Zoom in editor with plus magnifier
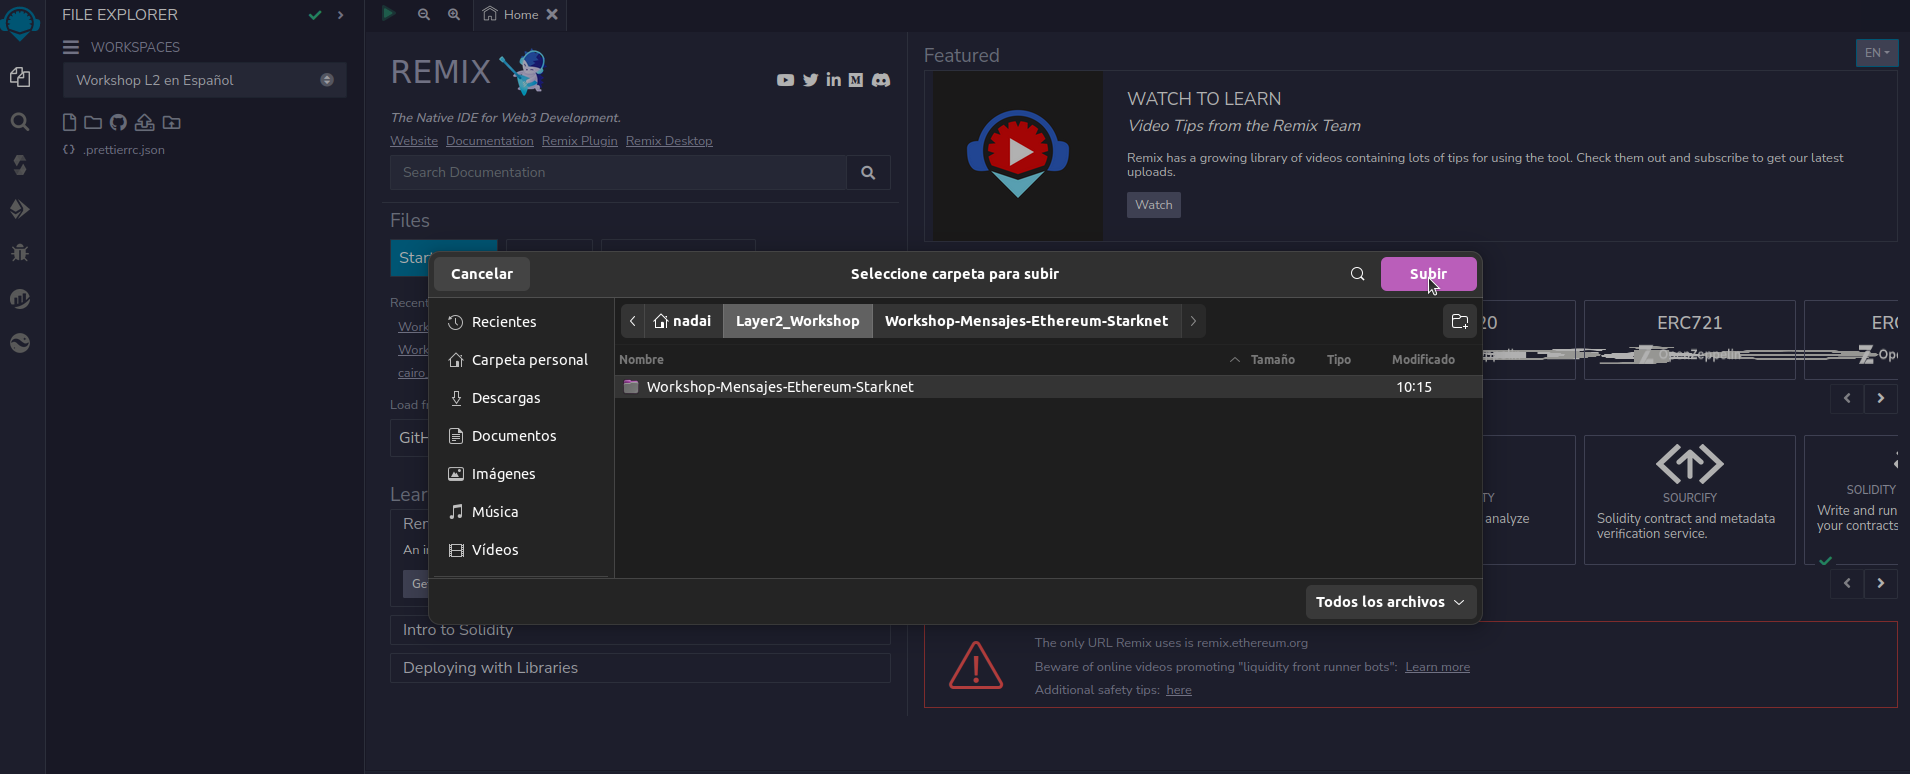The height and width of the screenshot is (774, 1910). click(454, 14)
